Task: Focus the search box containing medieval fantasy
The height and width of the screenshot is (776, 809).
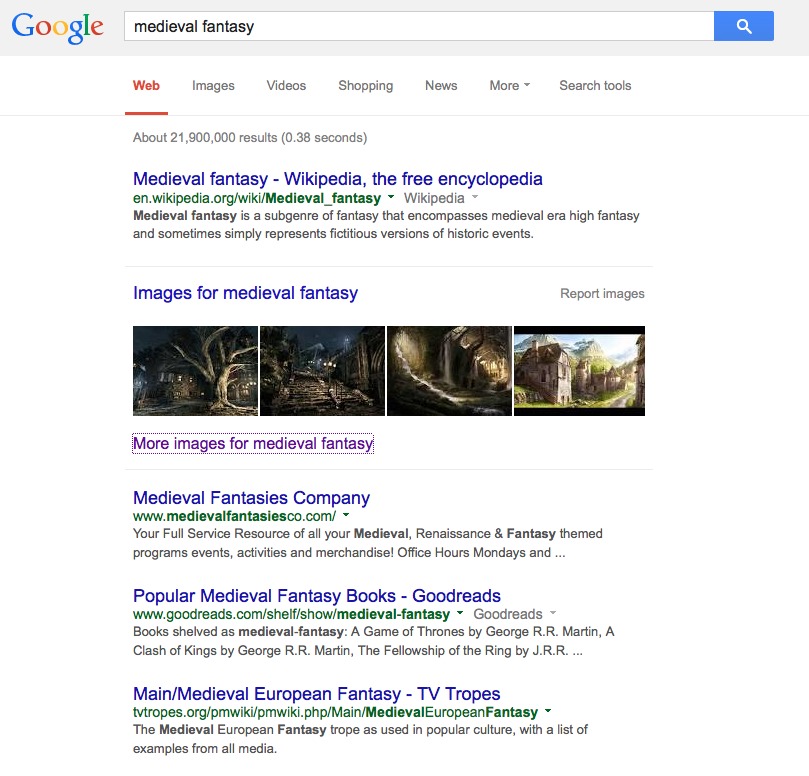Action: point(419,26)
